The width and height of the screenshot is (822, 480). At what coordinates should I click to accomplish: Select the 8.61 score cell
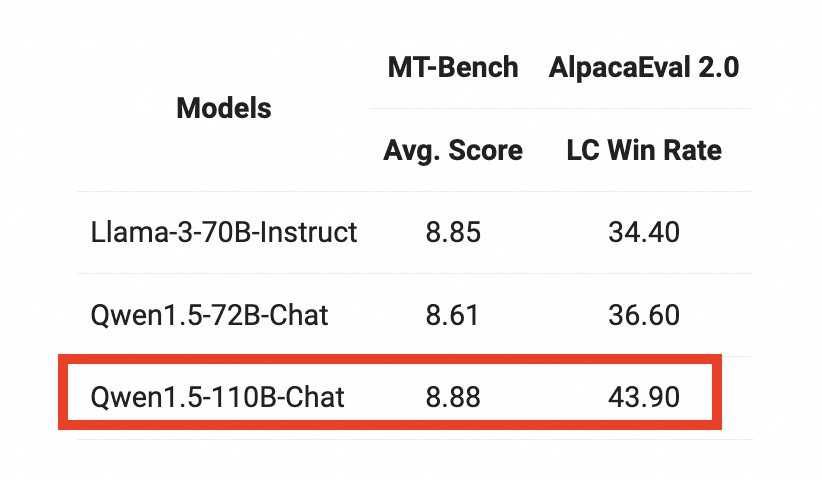pyautogui.click(x=453, y=316)
